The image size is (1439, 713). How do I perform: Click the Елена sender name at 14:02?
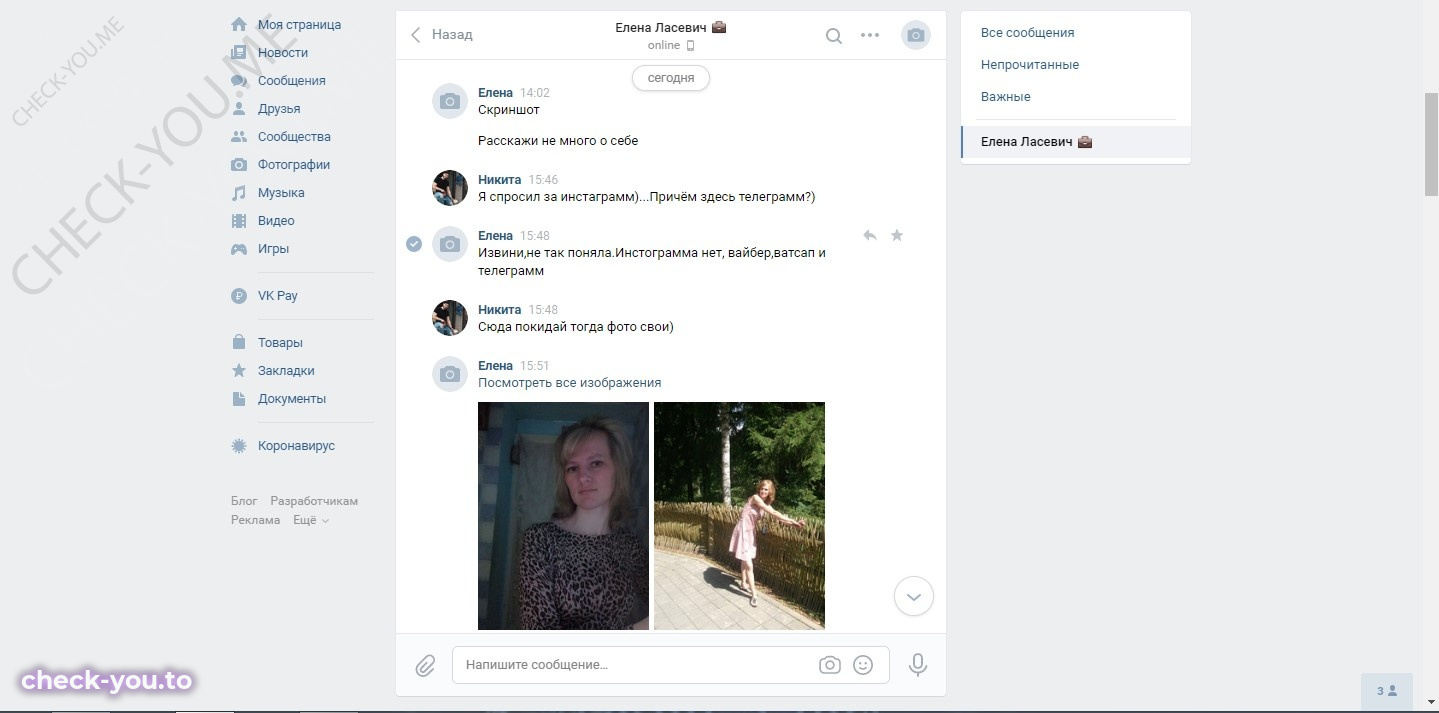[495, 93]
